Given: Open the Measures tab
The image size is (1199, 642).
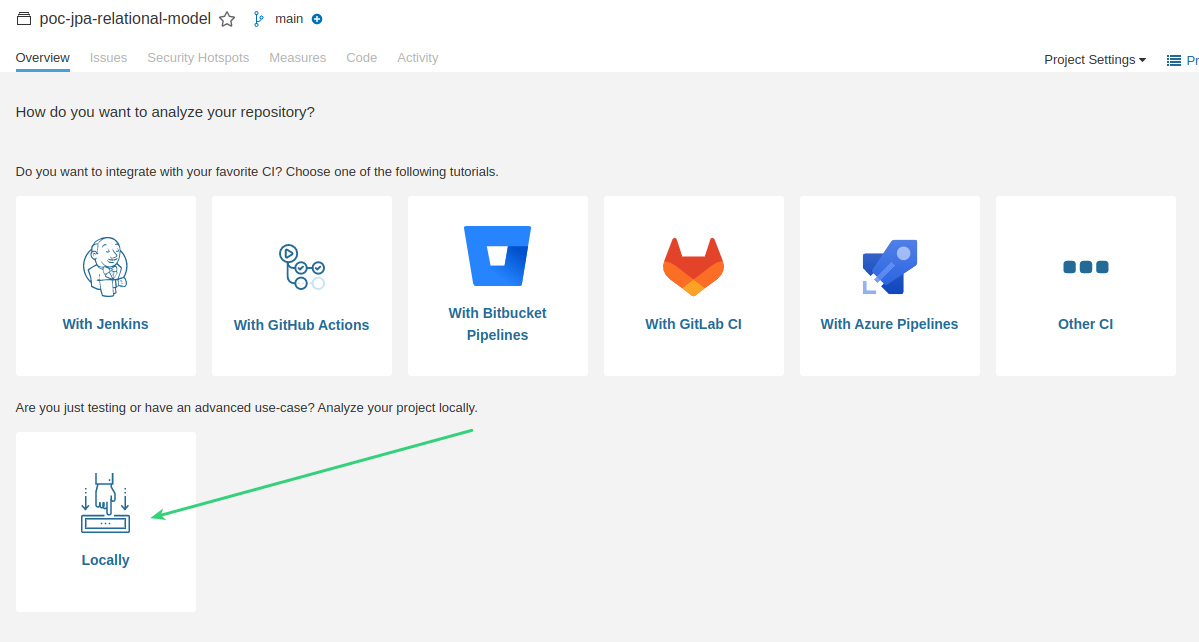Looking at the screenshot, I should [x=297, y=58].
